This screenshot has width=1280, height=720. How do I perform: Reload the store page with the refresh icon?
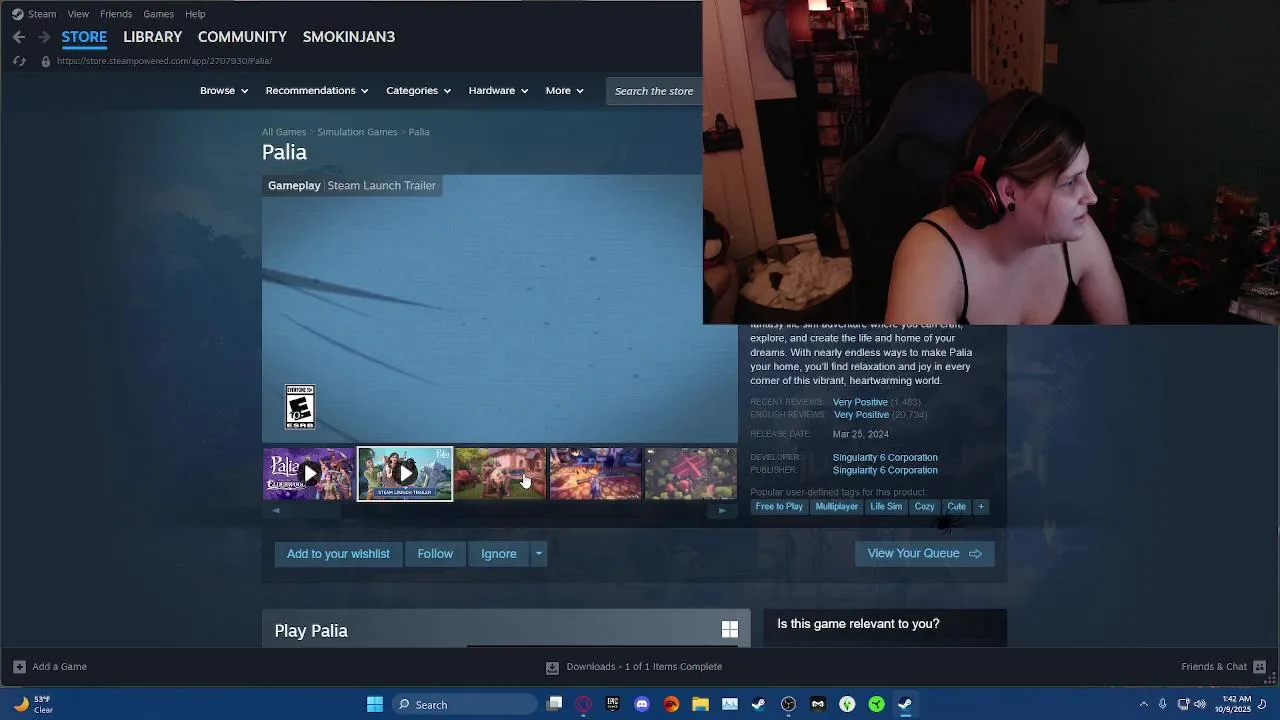click(19, 61)
